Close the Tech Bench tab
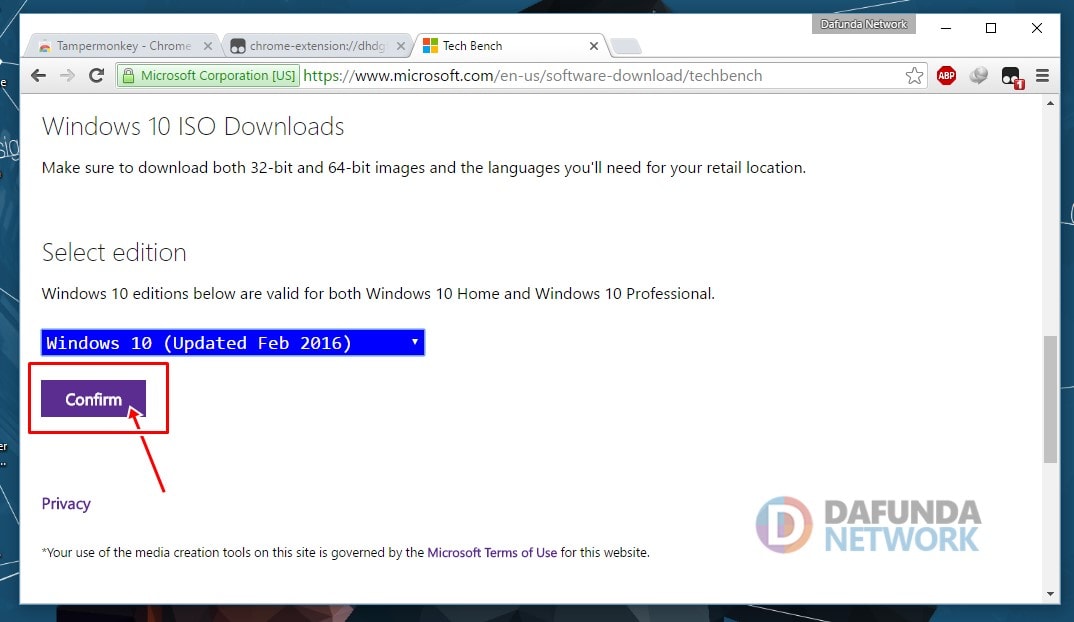This screenshot has height=622, width=1074. pos(594,46)
